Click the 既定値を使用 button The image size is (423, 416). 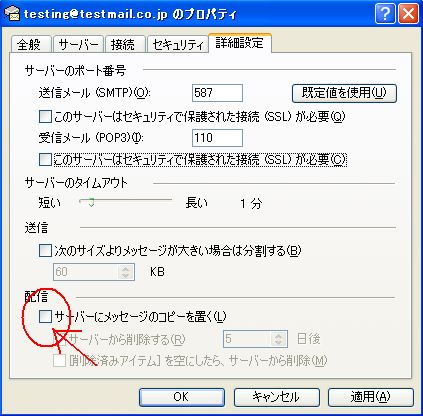pyautogui.click(x=344, y=93)
